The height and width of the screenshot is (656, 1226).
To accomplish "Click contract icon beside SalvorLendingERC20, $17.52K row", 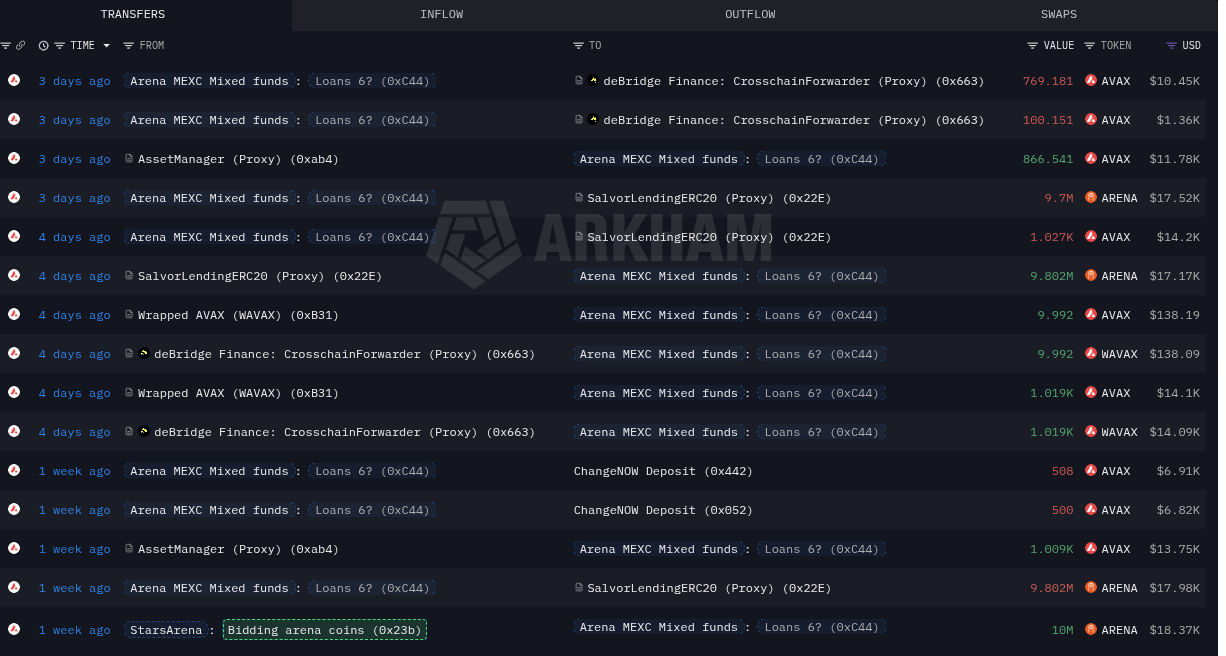I will coord(579,198).
